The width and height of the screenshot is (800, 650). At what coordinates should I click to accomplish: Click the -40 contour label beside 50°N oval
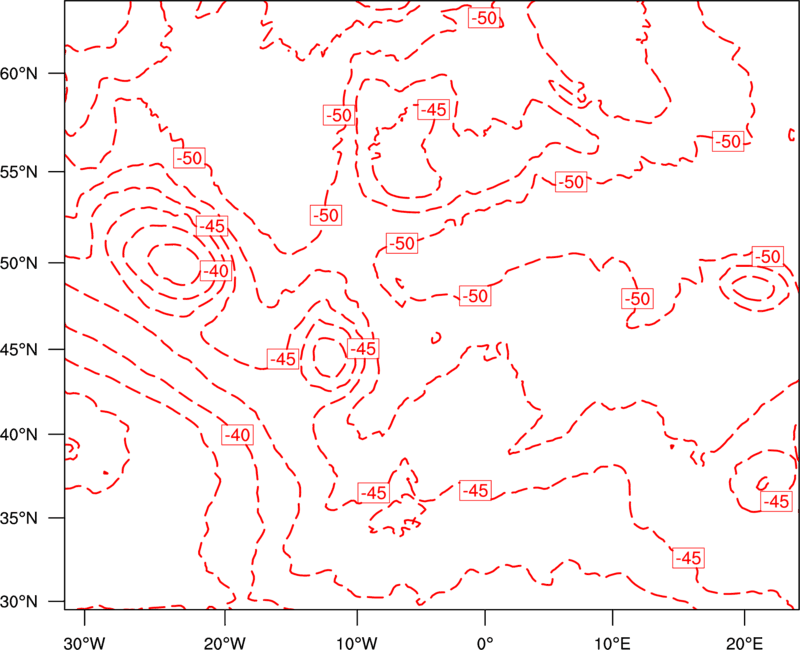pyautogui.click(x=216, y=271)
